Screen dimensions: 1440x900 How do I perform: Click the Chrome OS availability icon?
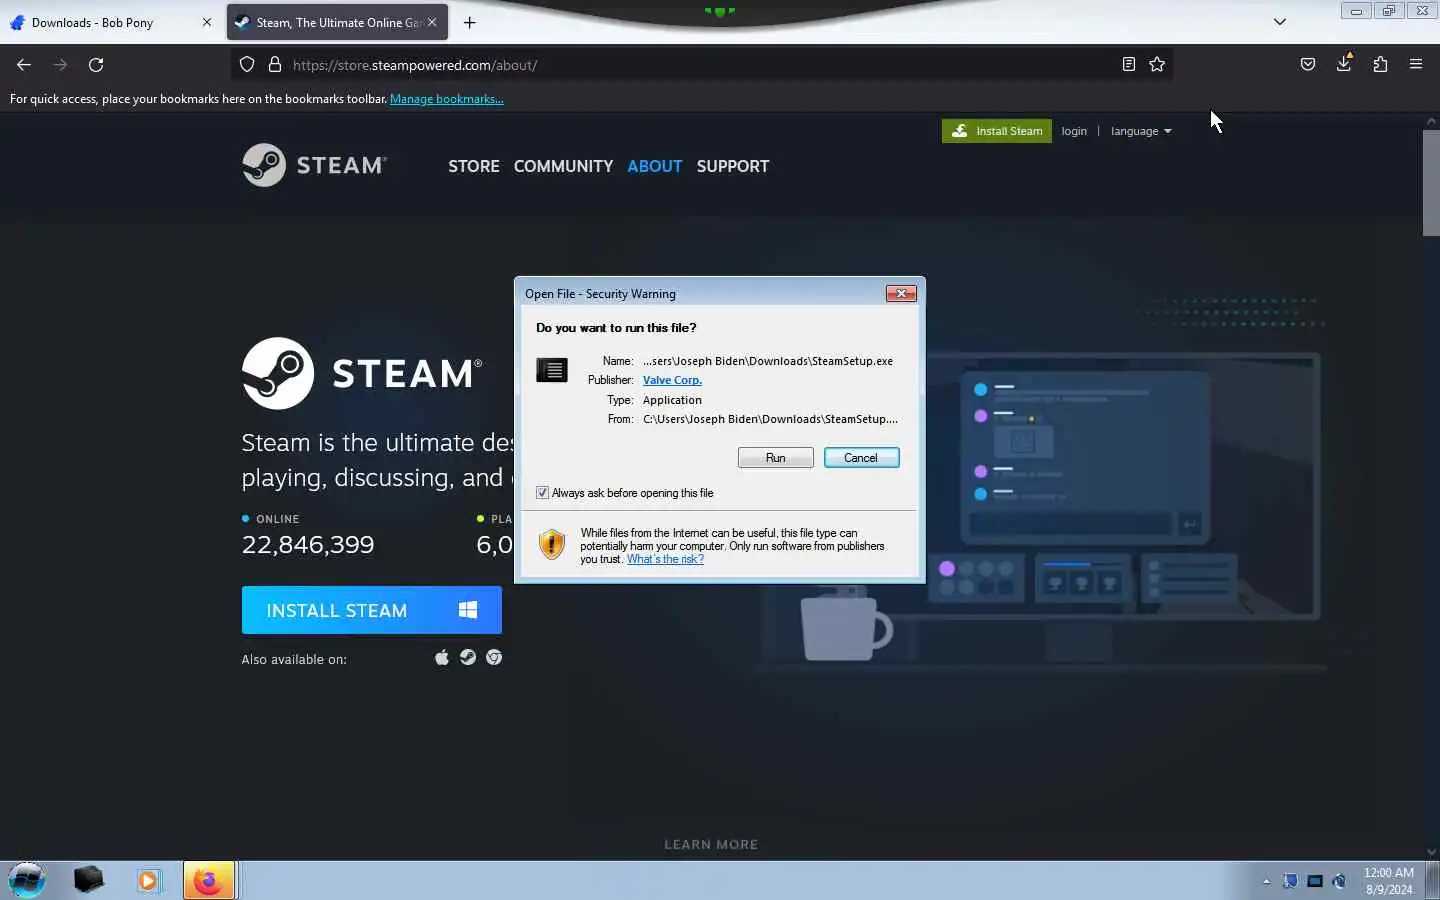pos(494,657)
